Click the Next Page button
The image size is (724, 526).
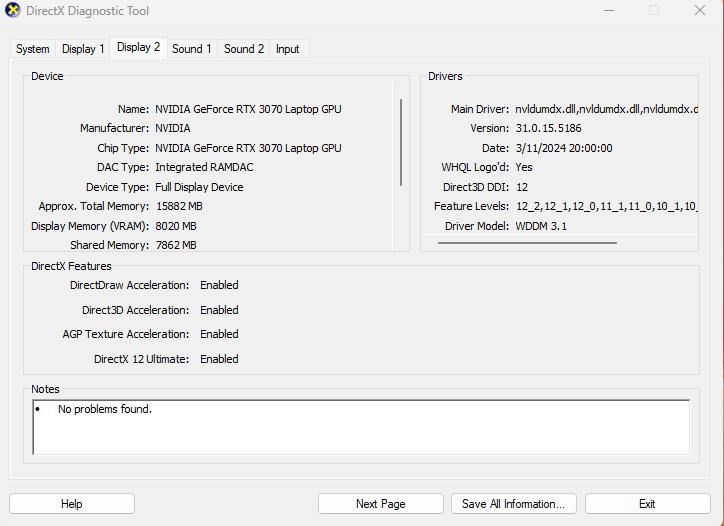pyautogui.click(x=380, y=504)
